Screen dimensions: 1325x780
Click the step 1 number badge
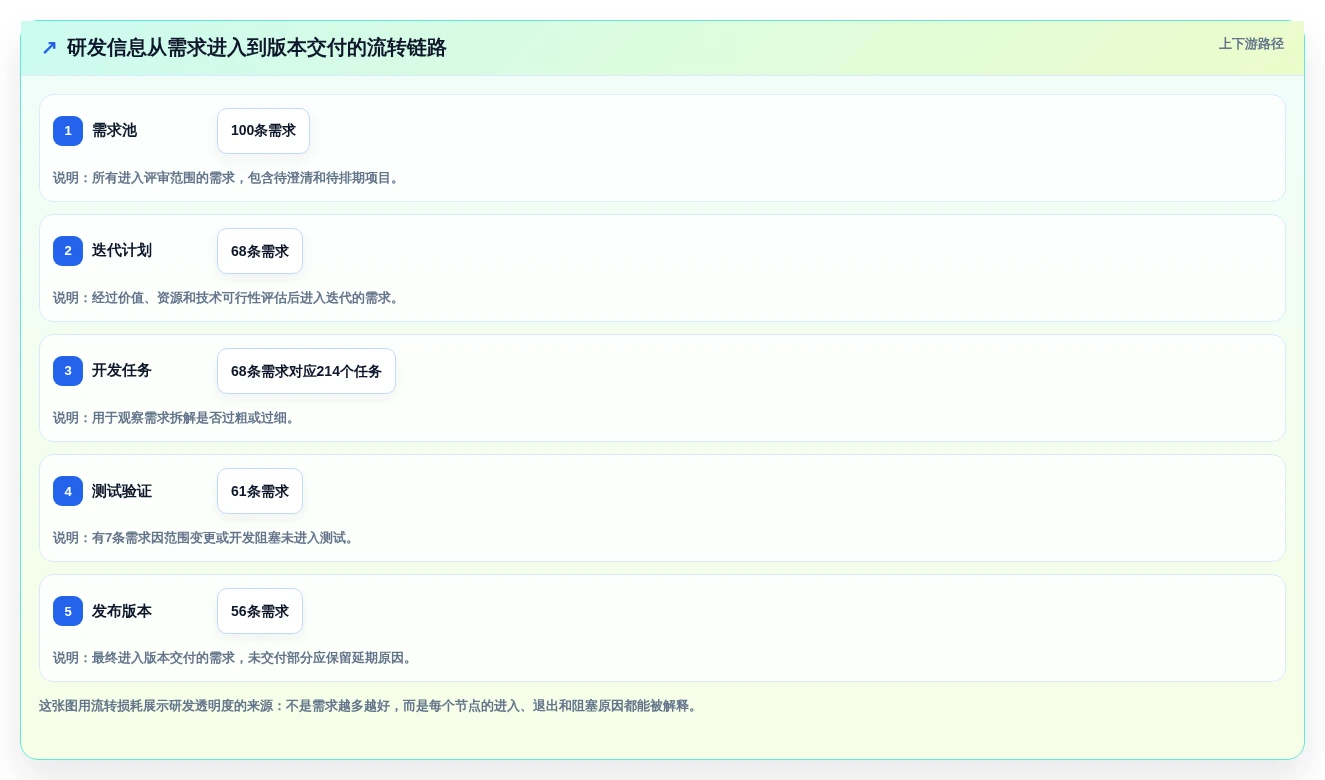point(68,131)
